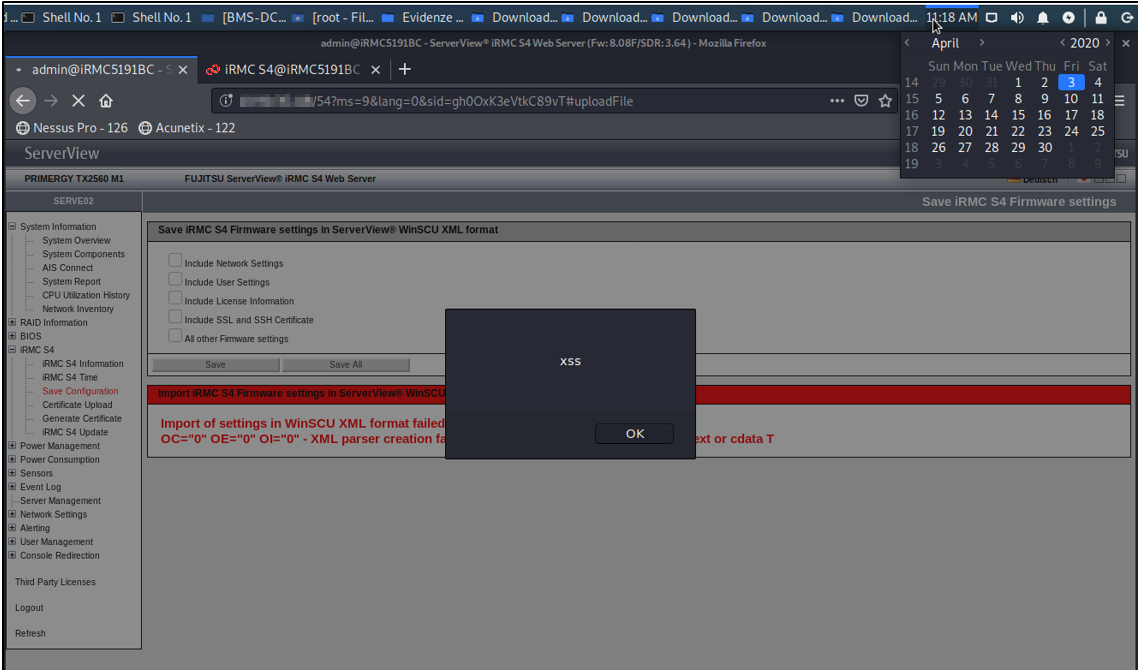Image resolution: width=1138 pixels, height=670 pixels.
Task: Open CPU Utilization History
Action: tap(86, 295)
